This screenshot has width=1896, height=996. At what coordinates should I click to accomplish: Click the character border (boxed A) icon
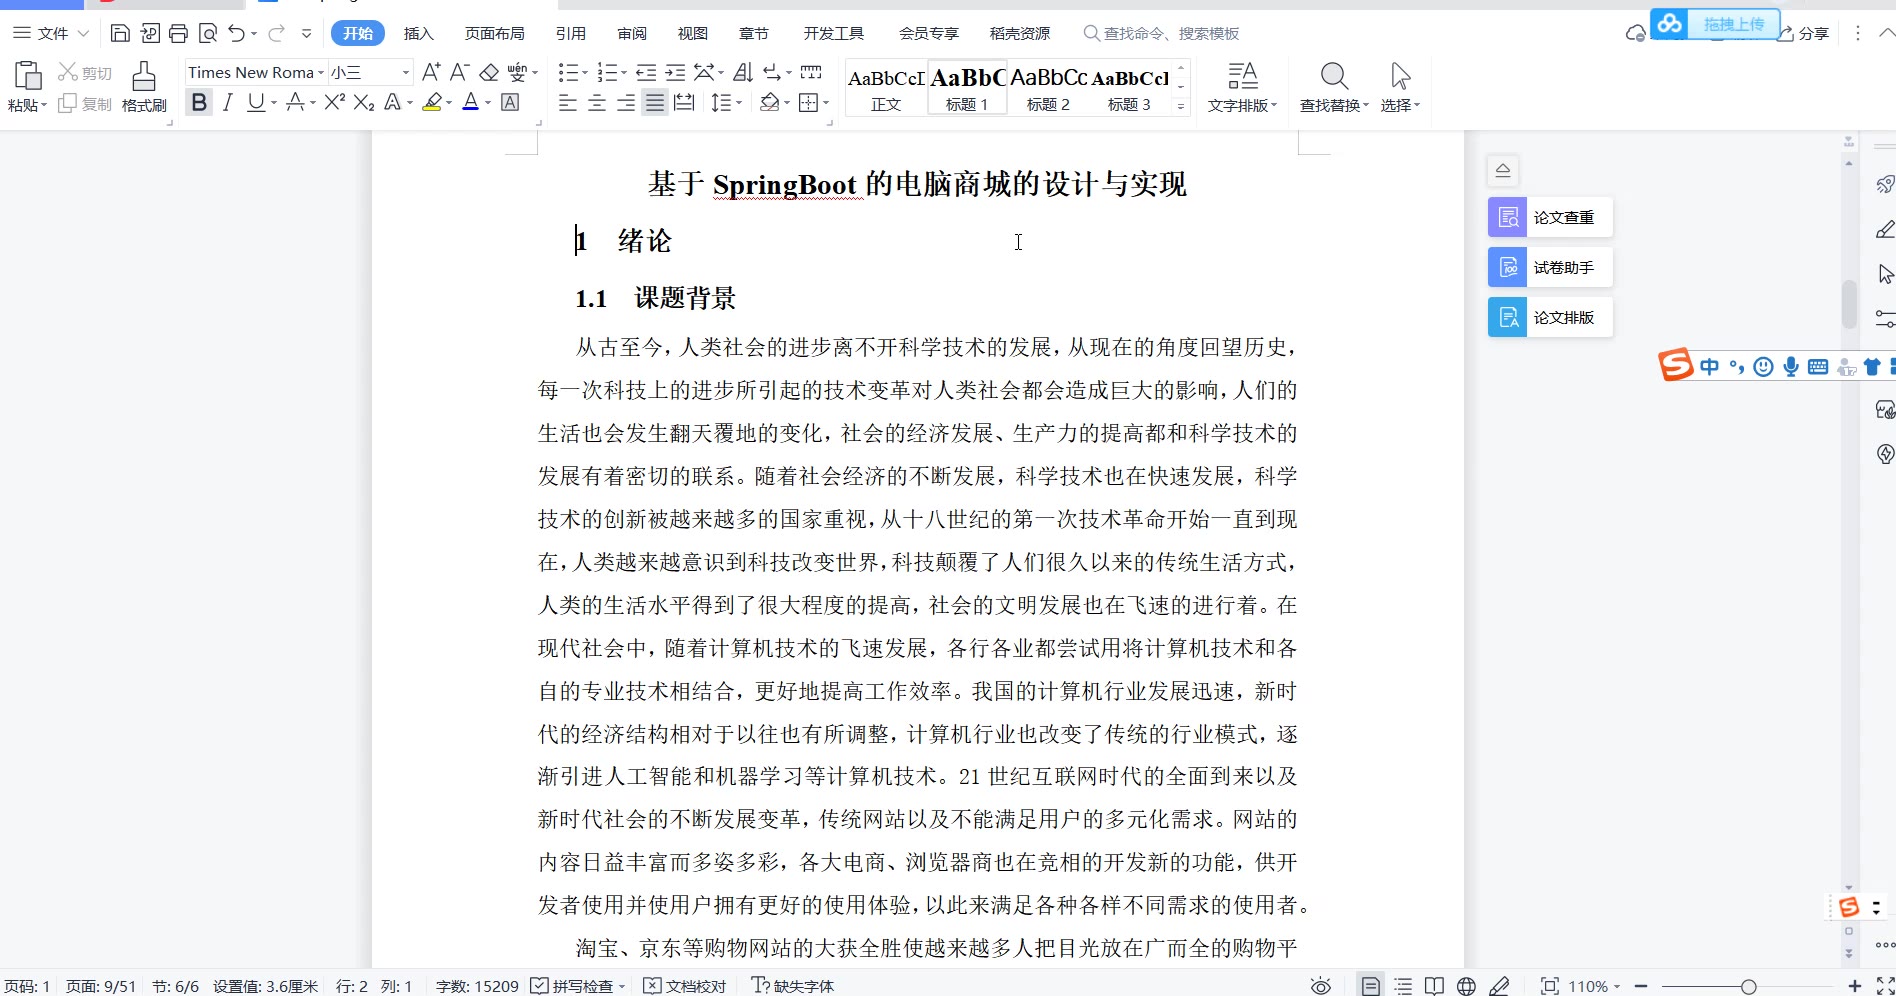coord(510,102)
